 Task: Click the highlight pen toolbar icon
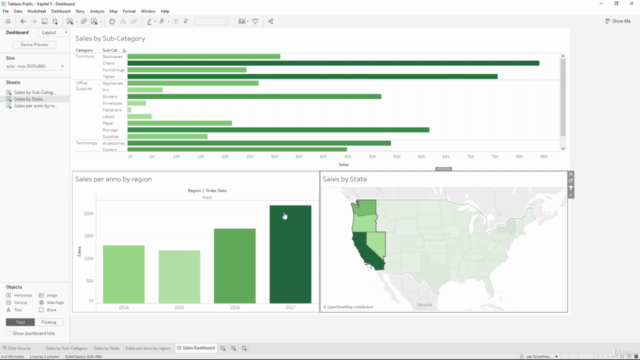149,21
